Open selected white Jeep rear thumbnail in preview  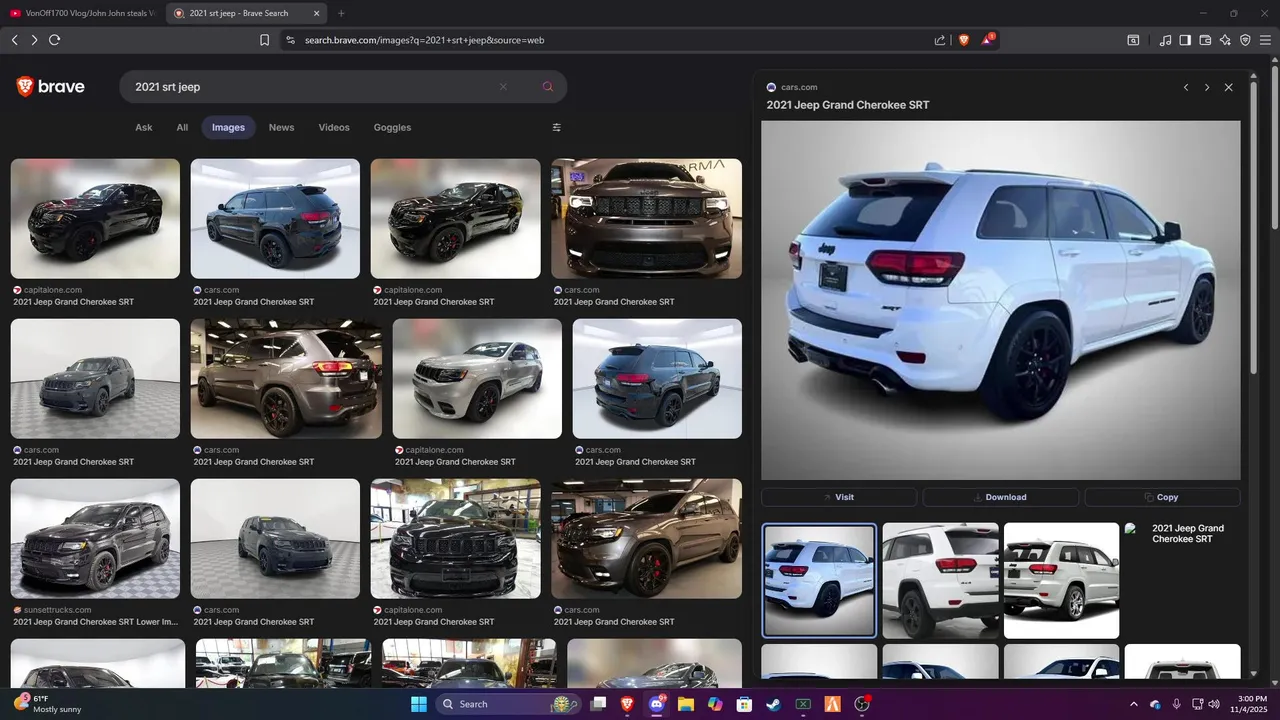click(x=819, y=580)
